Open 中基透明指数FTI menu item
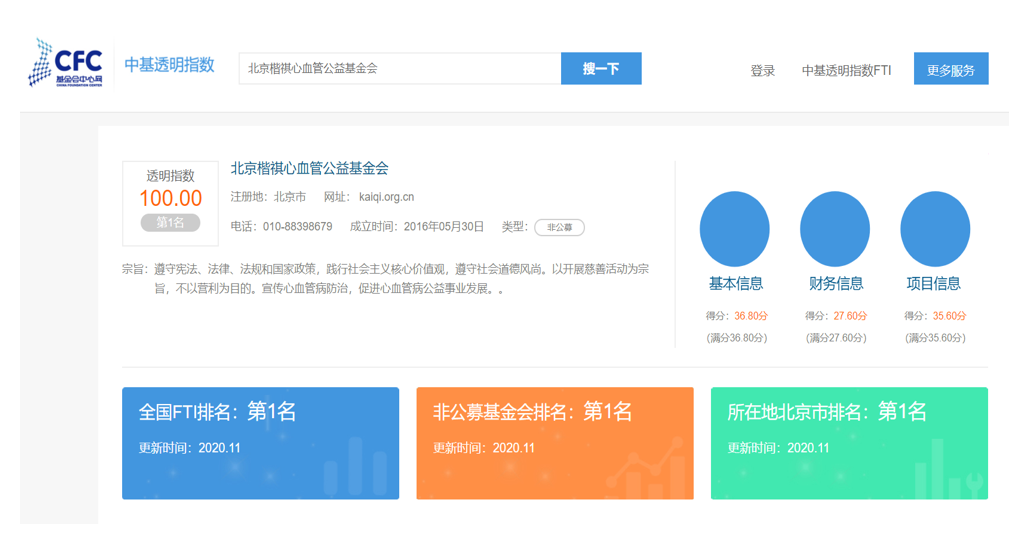 846,70
